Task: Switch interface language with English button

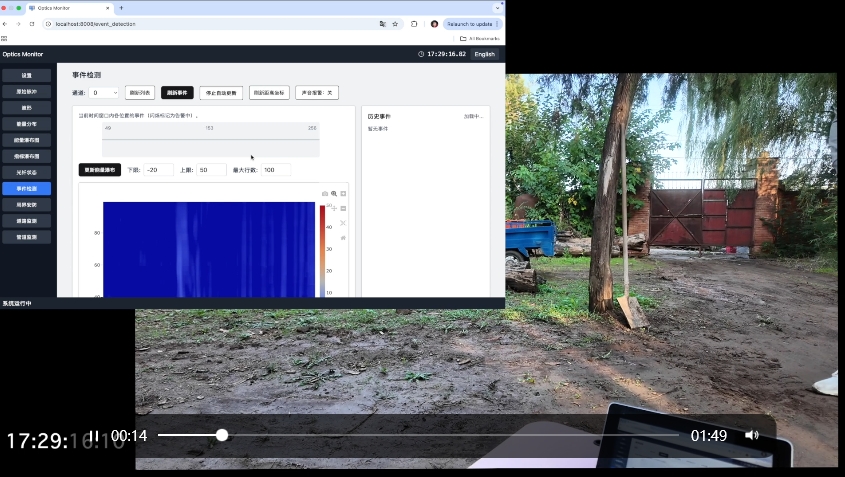Action: (484, 54)
